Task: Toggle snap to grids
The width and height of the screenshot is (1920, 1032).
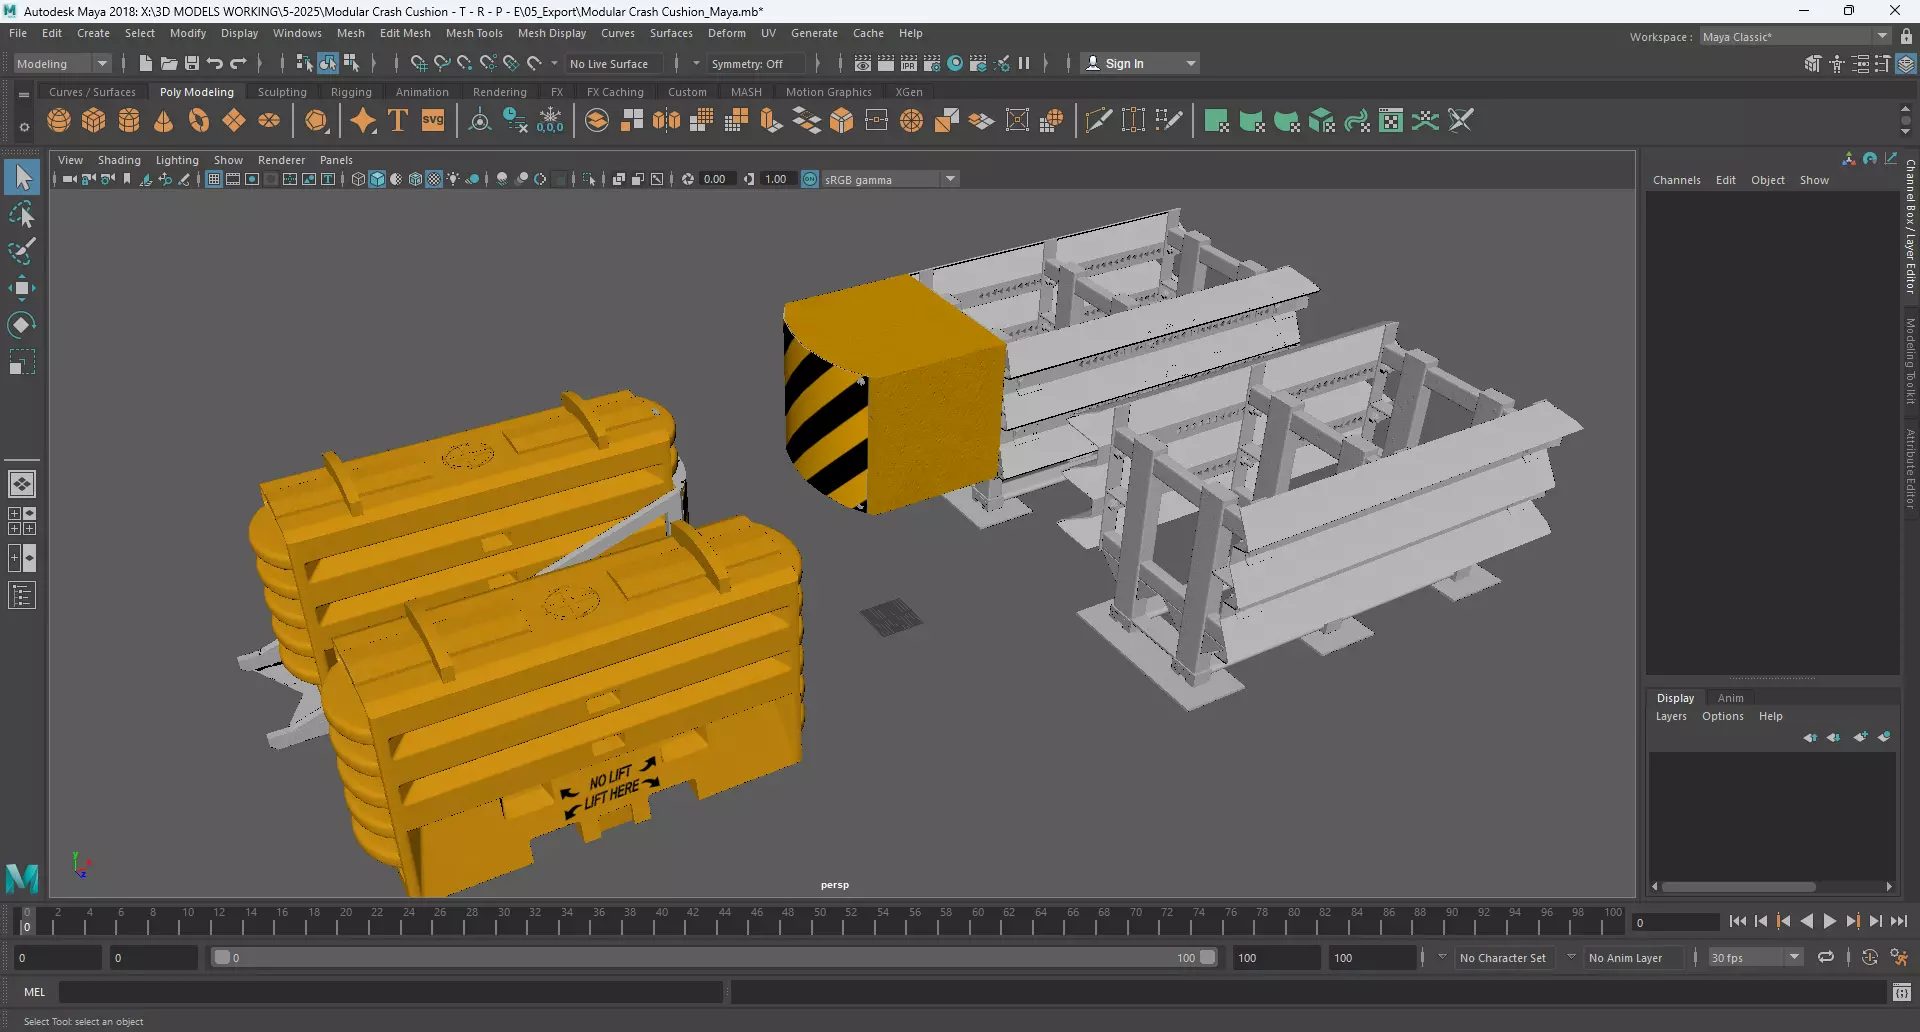Action: [x=418, y=63]
